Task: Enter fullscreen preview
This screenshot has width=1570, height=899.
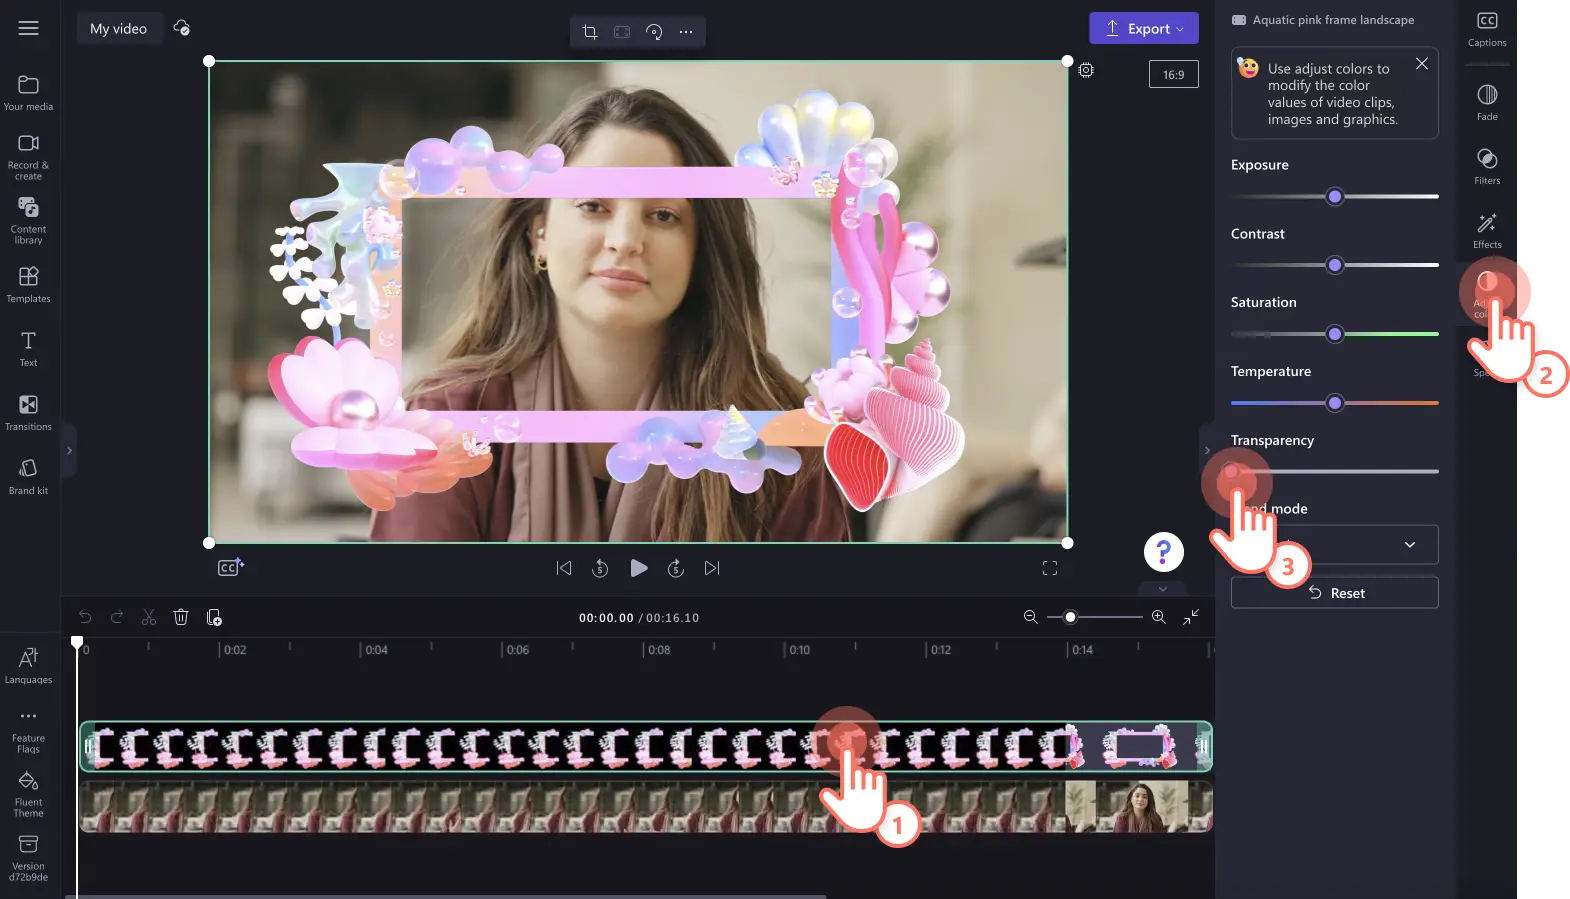Action: 1050,568
